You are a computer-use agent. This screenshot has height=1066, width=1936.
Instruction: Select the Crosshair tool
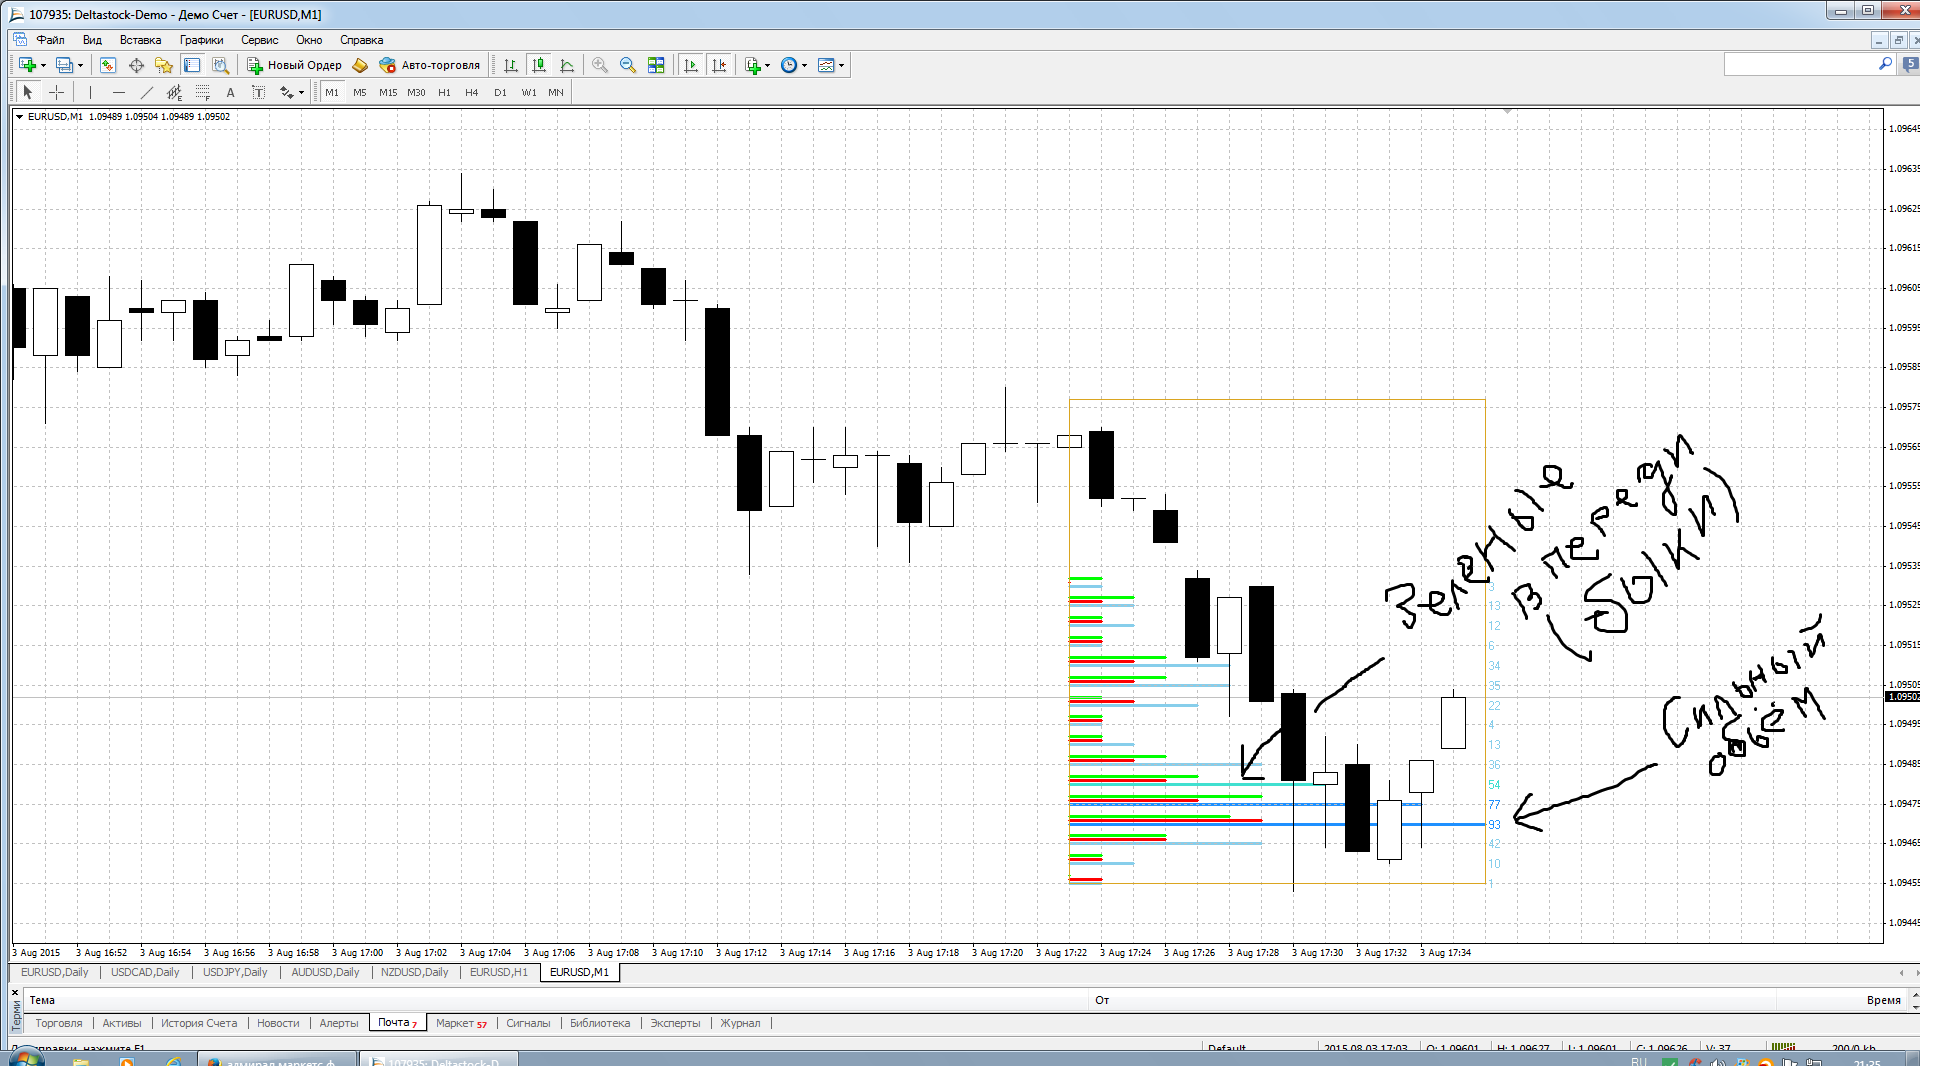57,92
